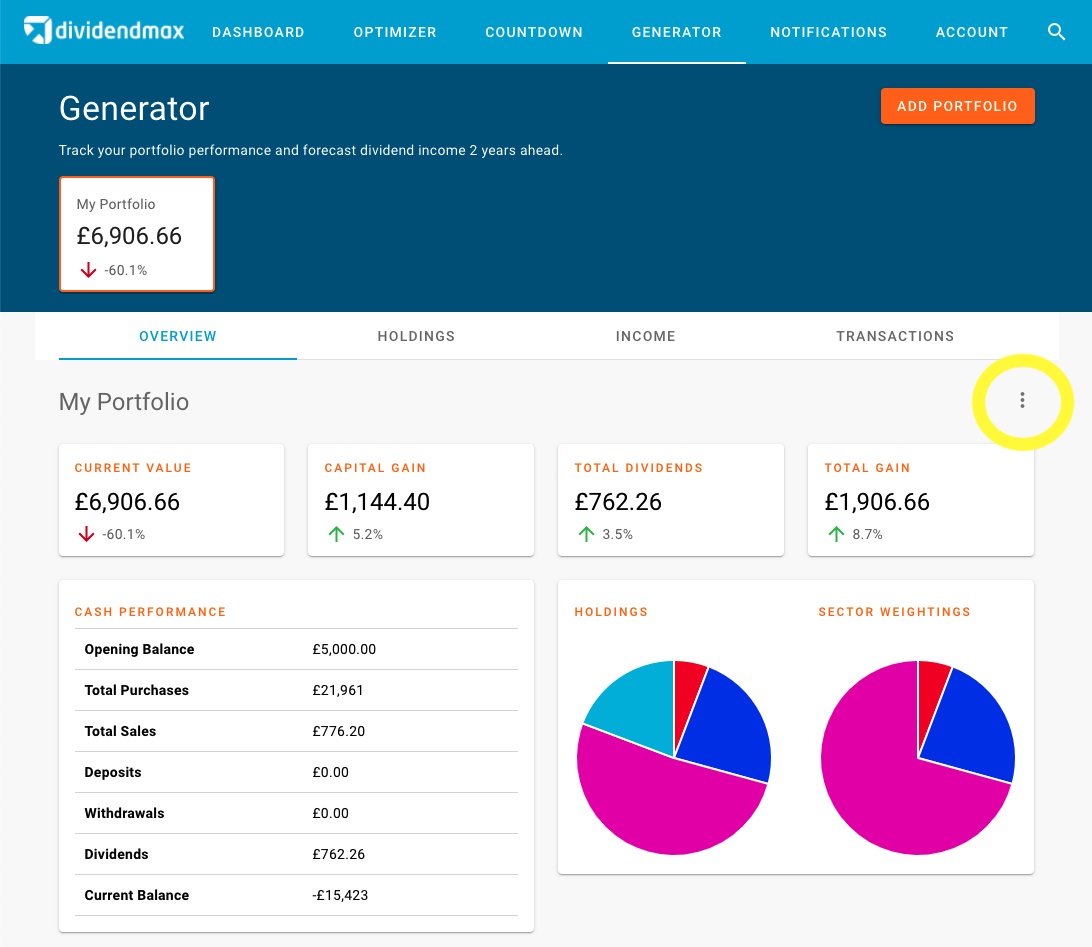Select Generator in the top navigation

coord(677,32)
